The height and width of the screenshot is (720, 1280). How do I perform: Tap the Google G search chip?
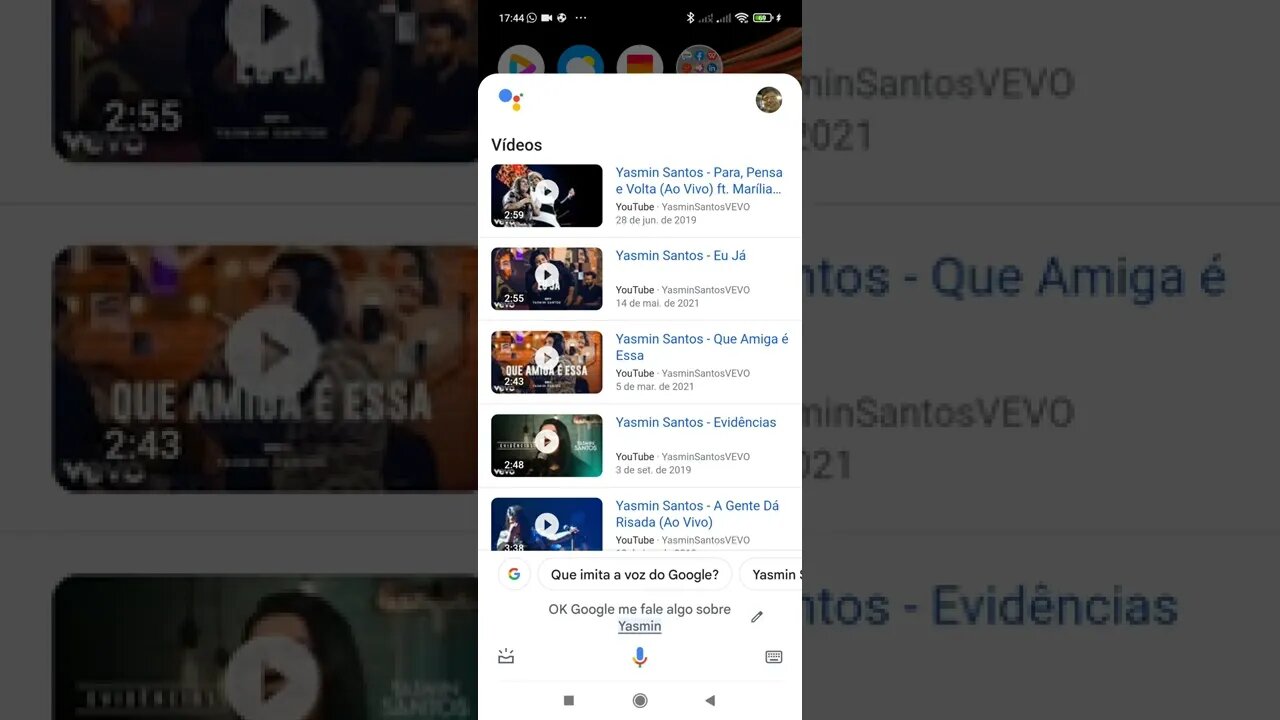click(514, 574)
